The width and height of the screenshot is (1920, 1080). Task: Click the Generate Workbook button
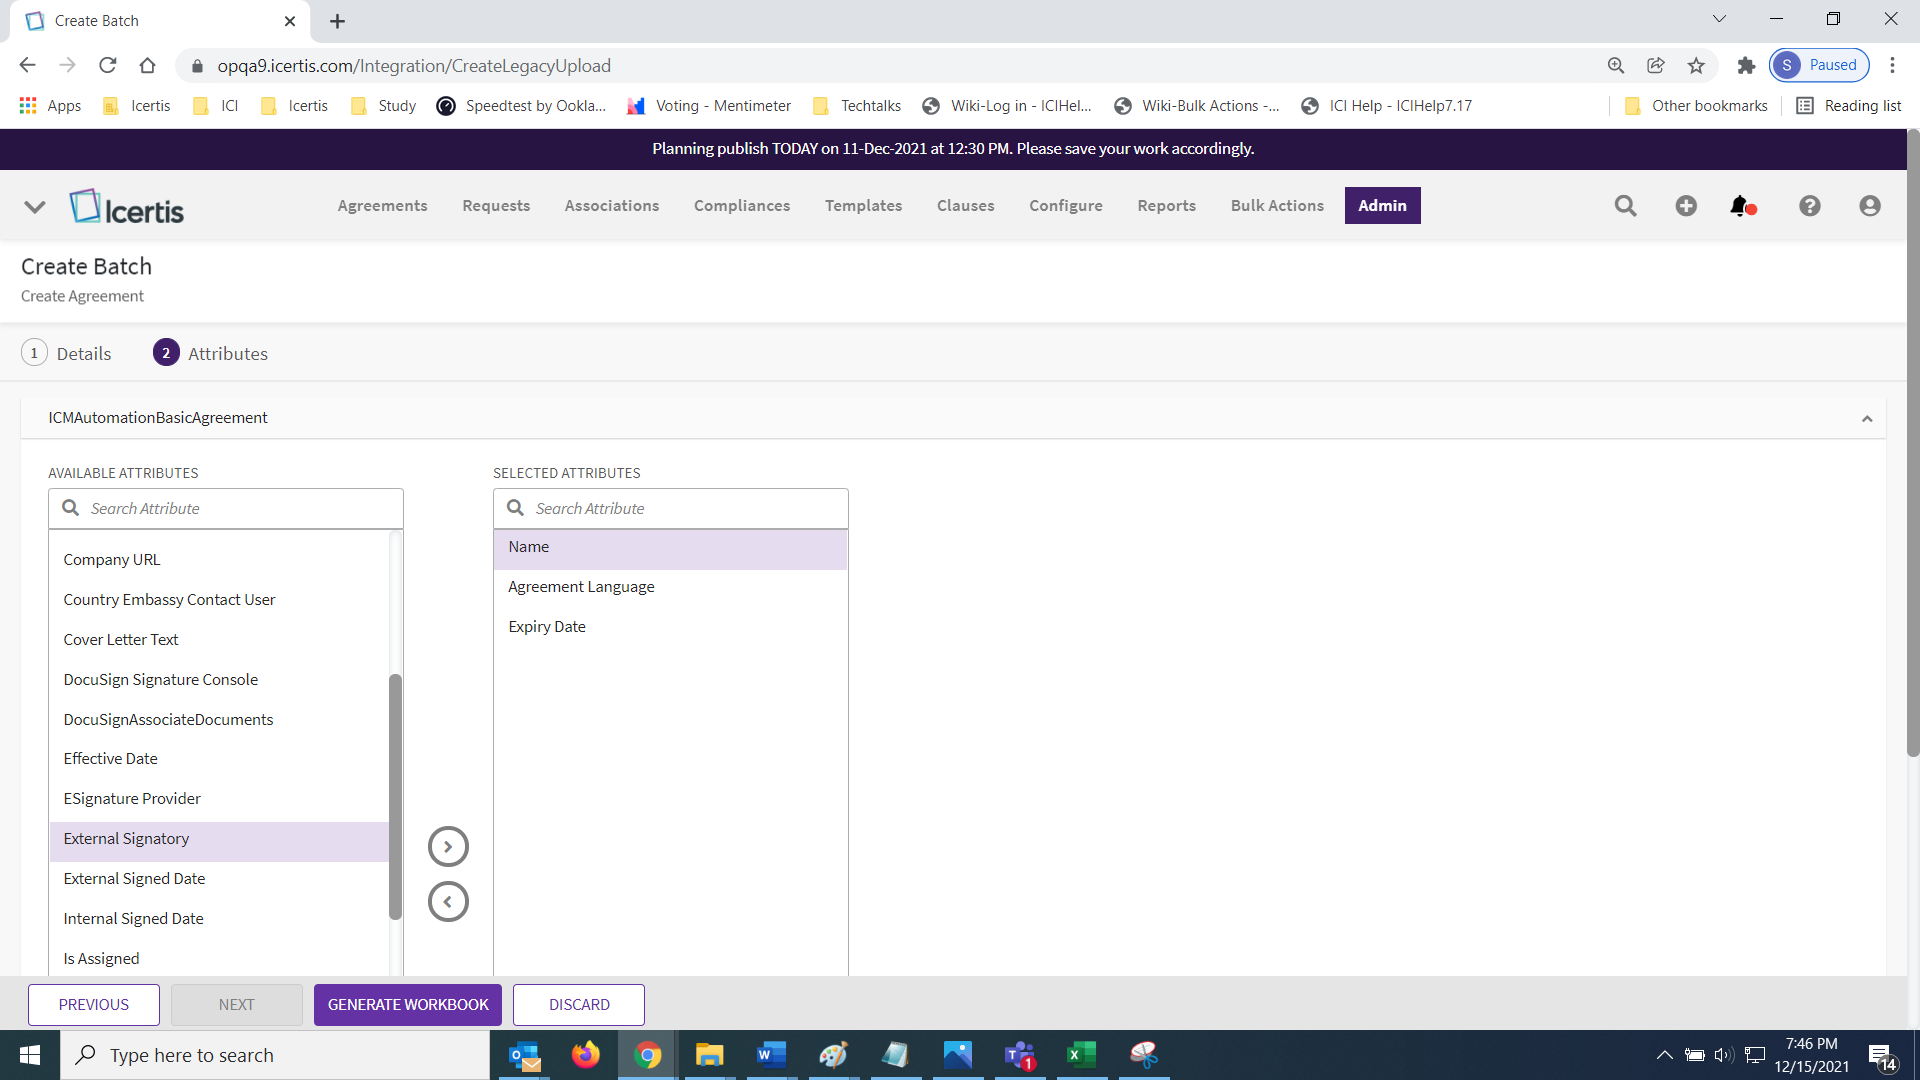[x=408, y=1005]
